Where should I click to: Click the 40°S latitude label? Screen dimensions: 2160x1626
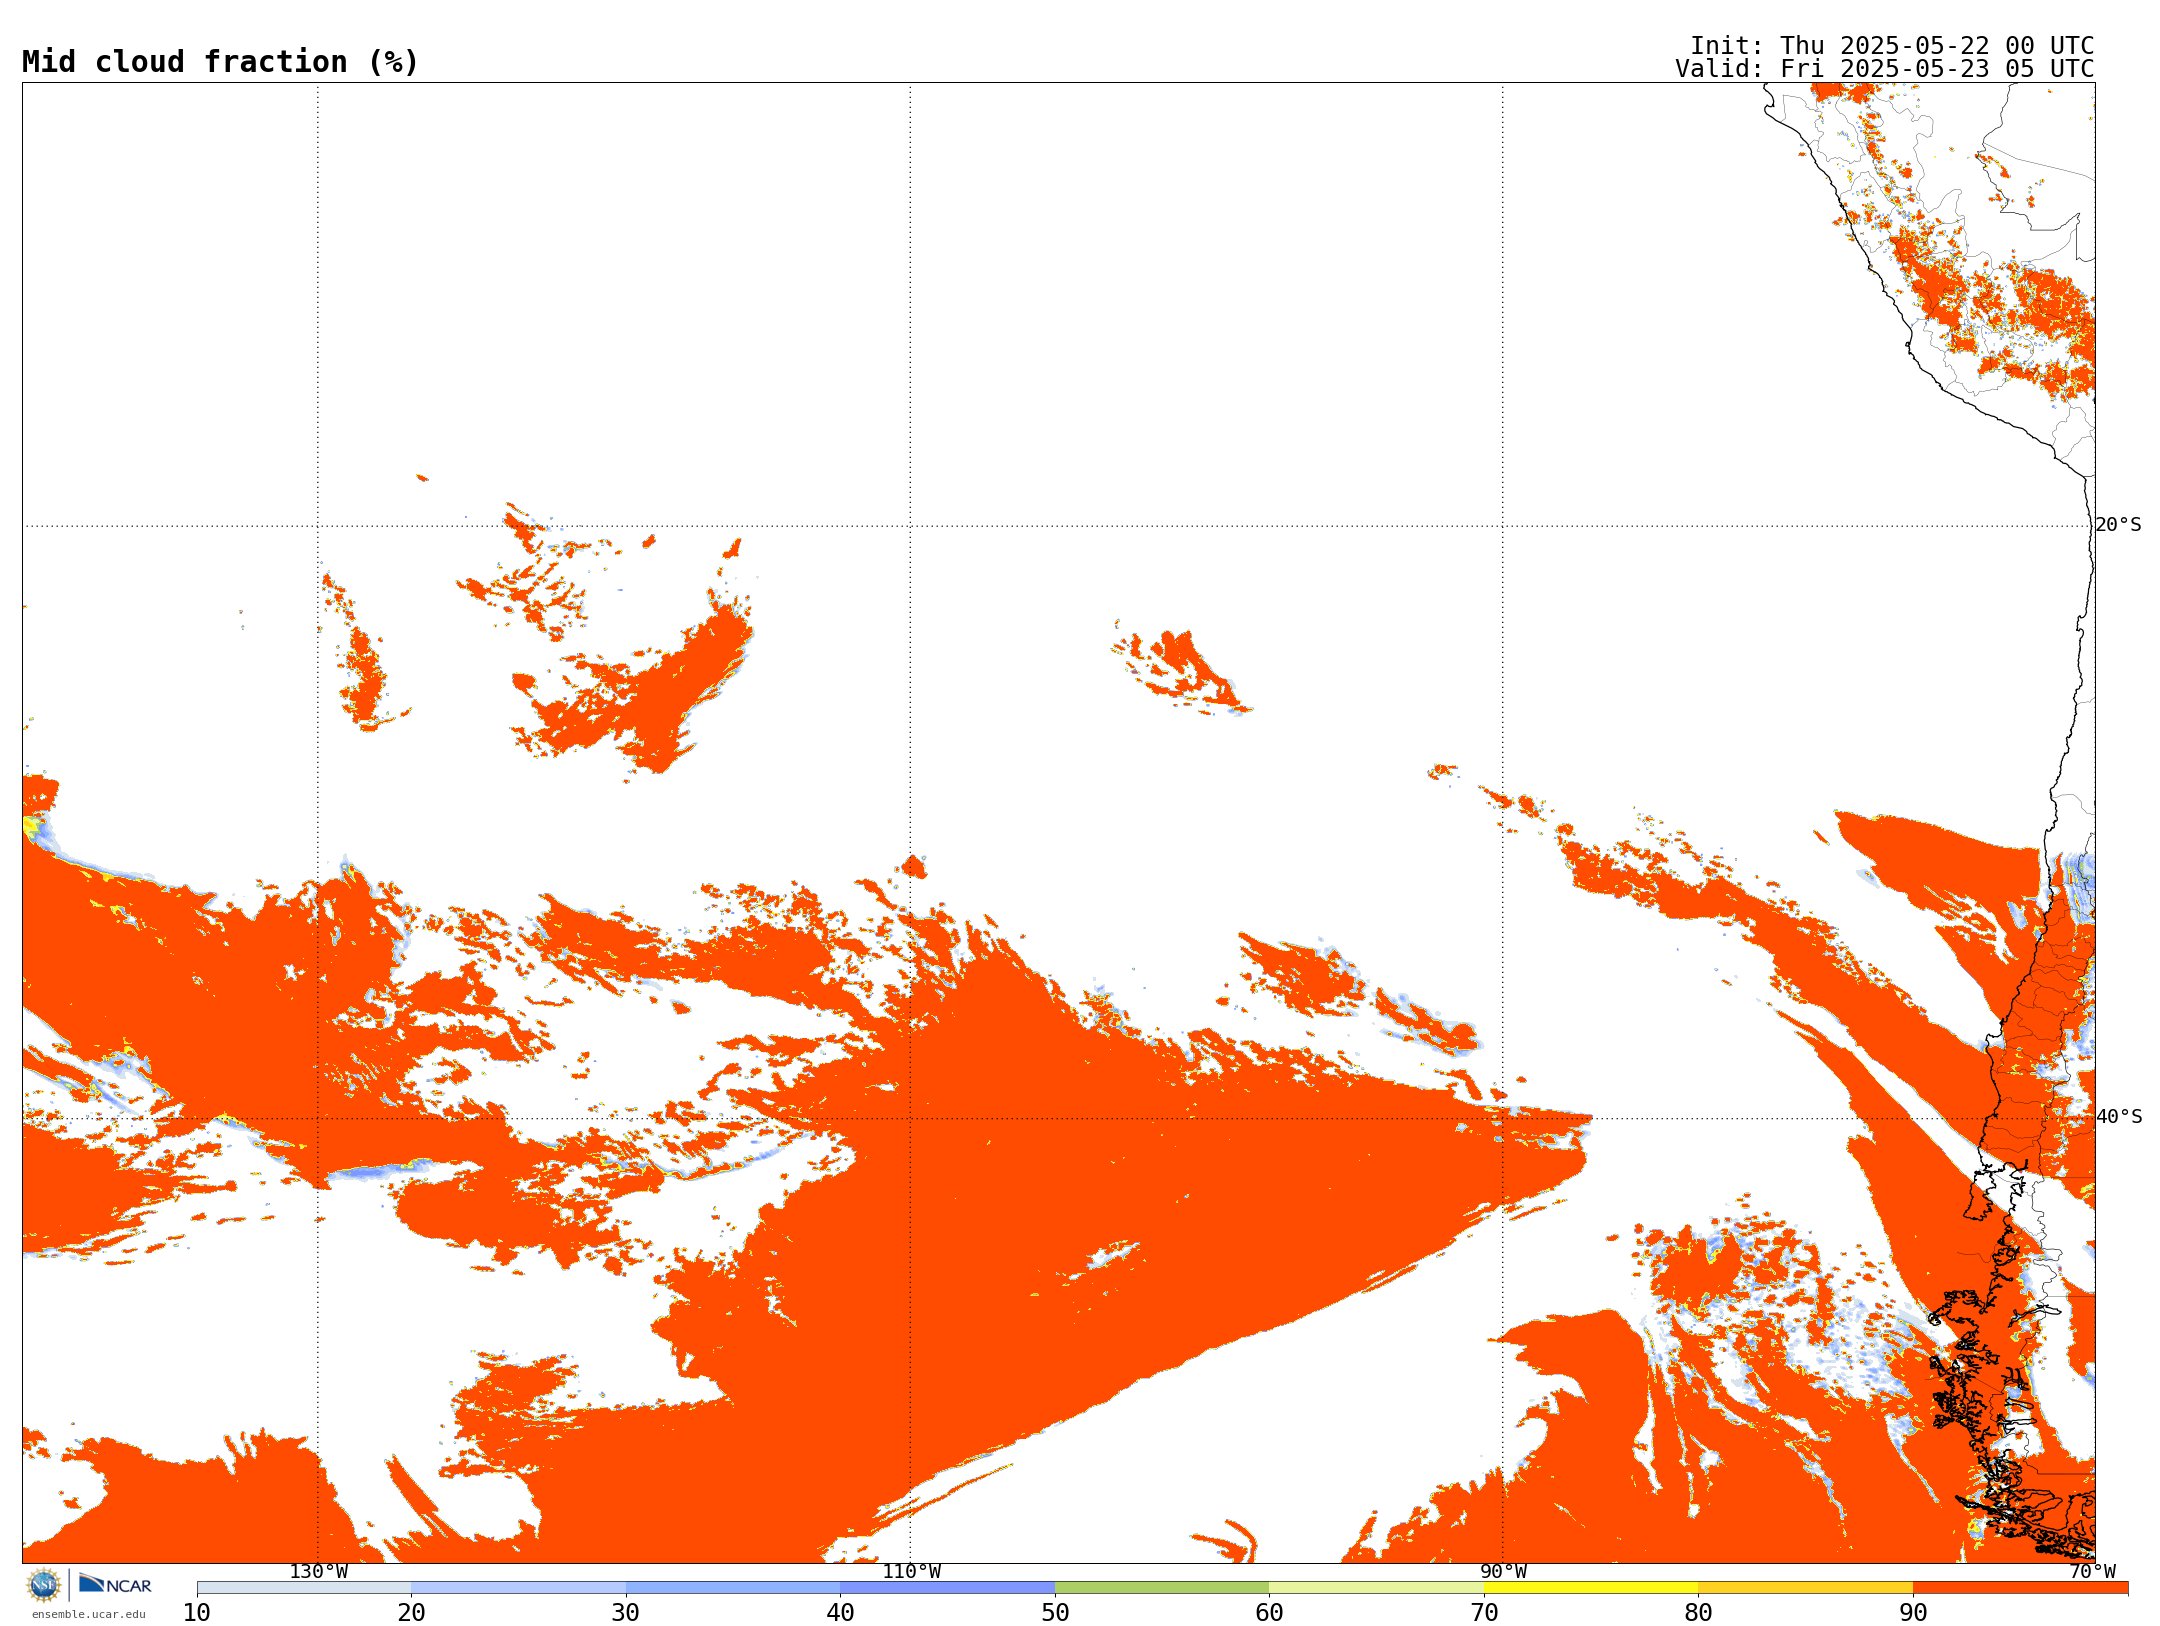[x=2118, y=1117]
